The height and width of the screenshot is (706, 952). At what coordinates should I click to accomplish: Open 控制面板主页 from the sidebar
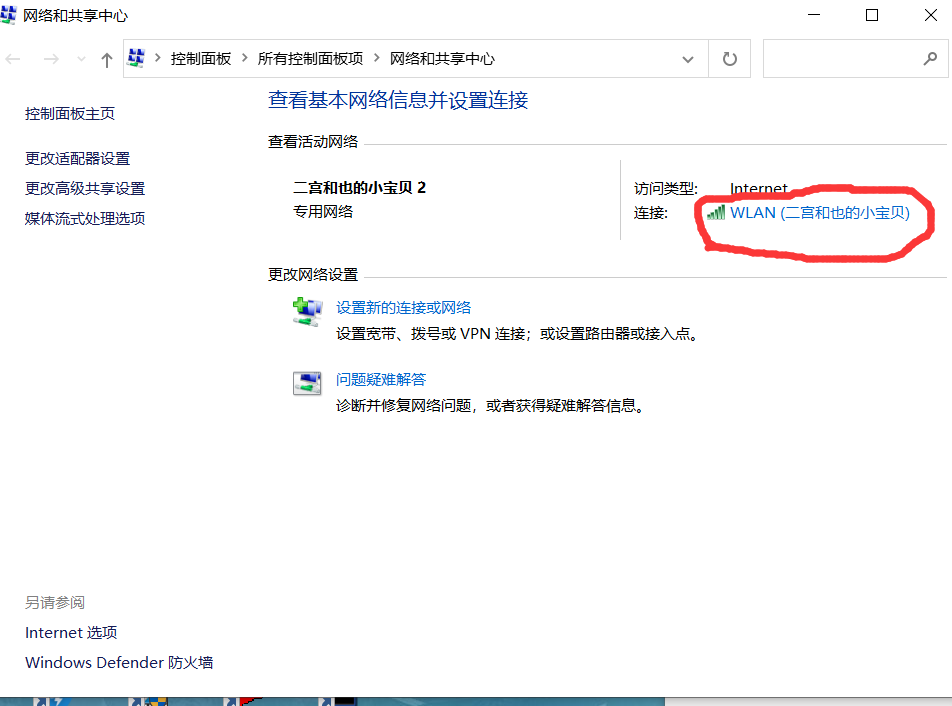pyautogui.click(x=70, y=113)
